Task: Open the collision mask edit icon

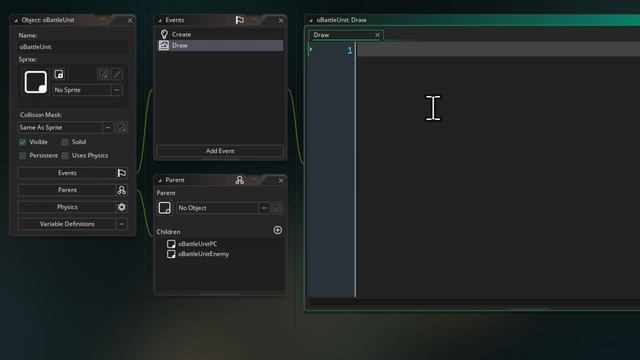Action: [122, 128]
